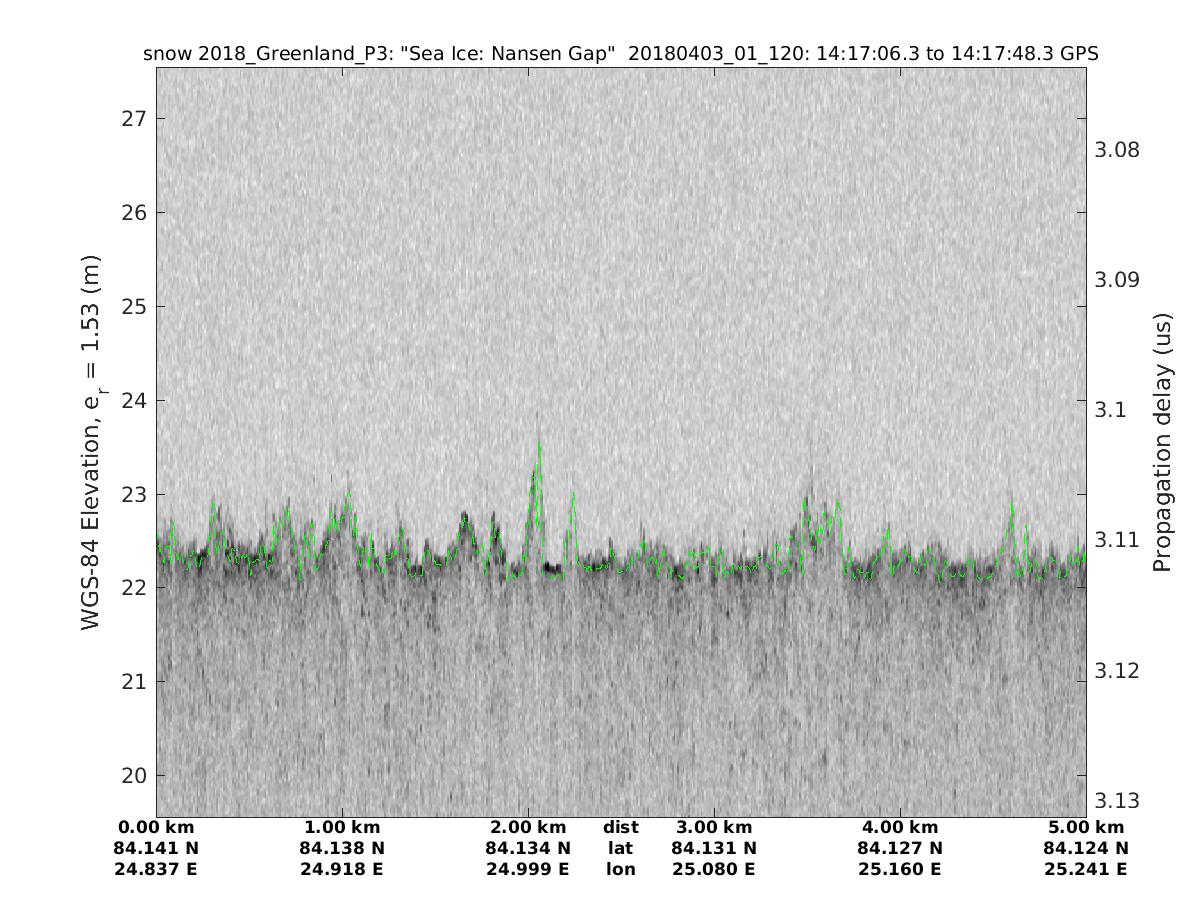The height and width of the screenshot is (900, 1200).
Task: Click the 'lon' legend label below the plot
Action: click(621, 870)
